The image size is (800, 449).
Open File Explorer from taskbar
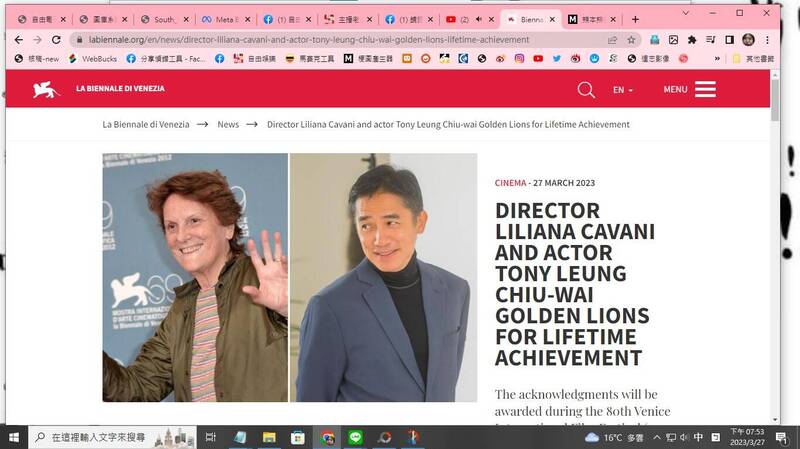[269, 437]
